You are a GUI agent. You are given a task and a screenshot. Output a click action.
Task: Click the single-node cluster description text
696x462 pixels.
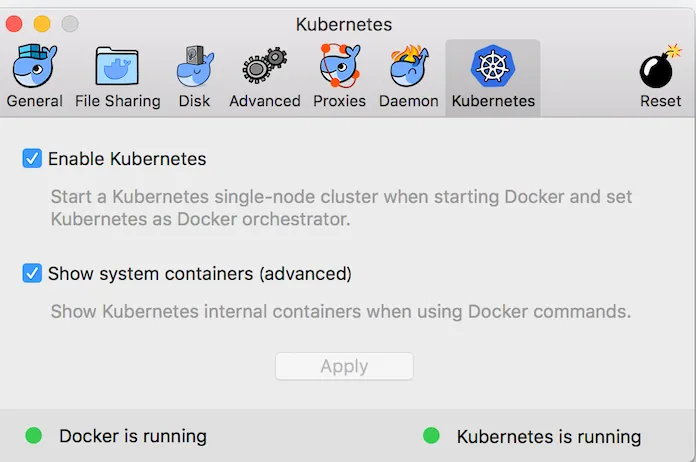(x=341, y=208)
